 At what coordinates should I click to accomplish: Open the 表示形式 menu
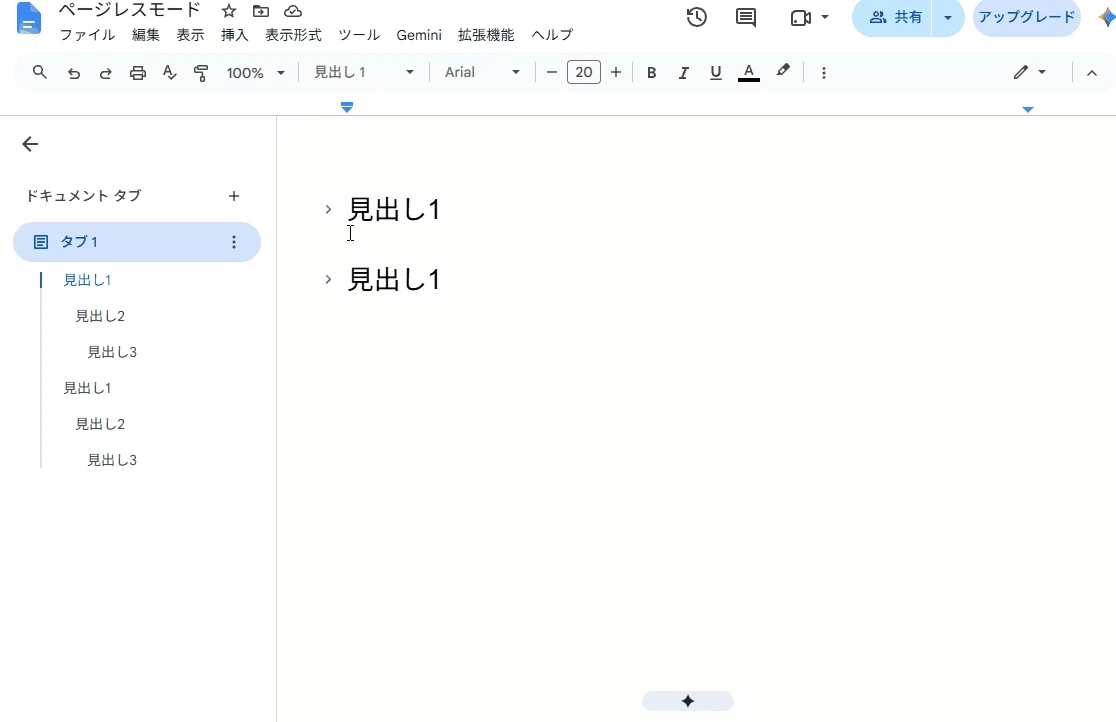pos(293,35)
